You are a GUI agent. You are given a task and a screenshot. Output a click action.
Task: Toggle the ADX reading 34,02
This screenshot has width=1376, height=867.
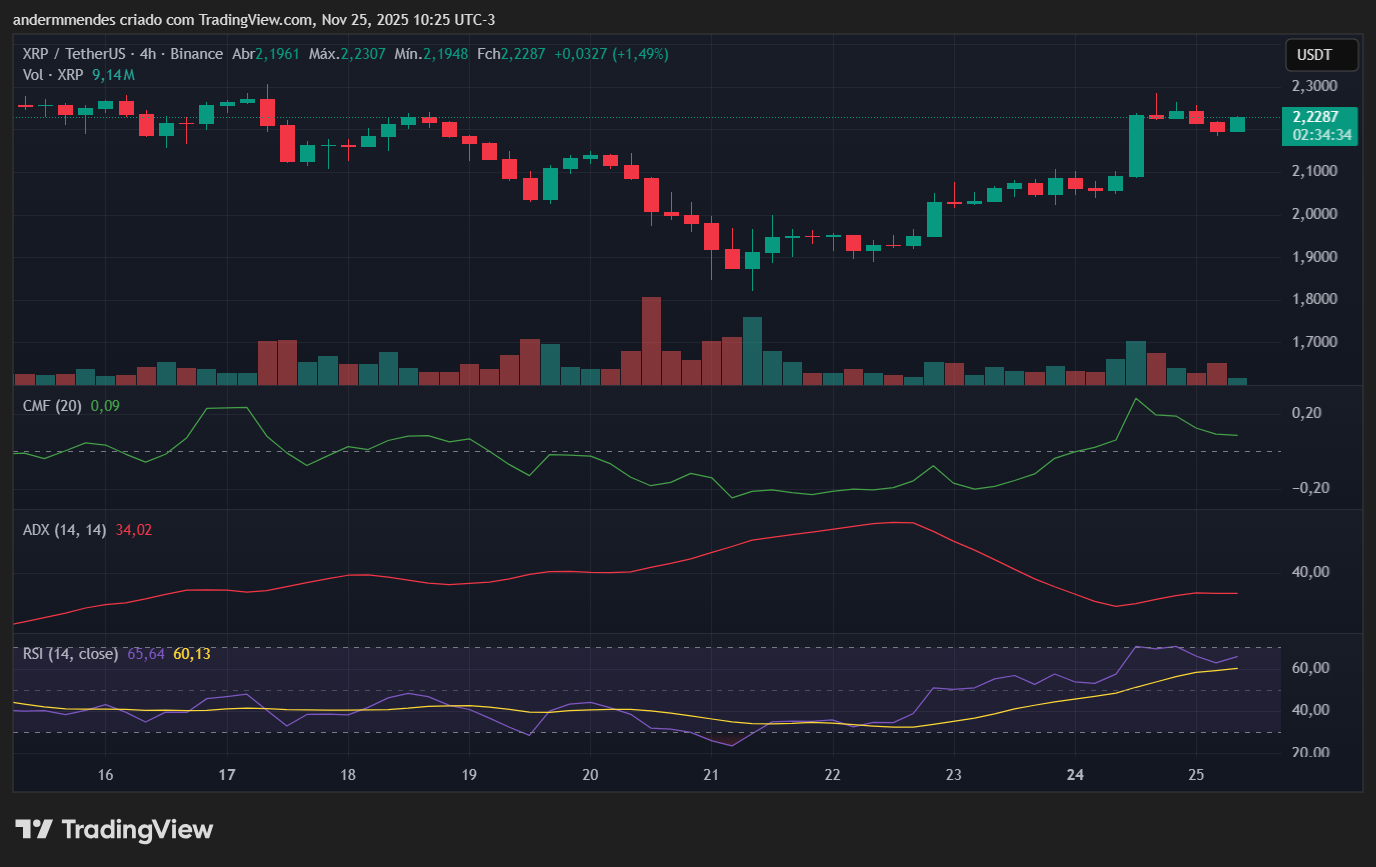coord(133,530)
